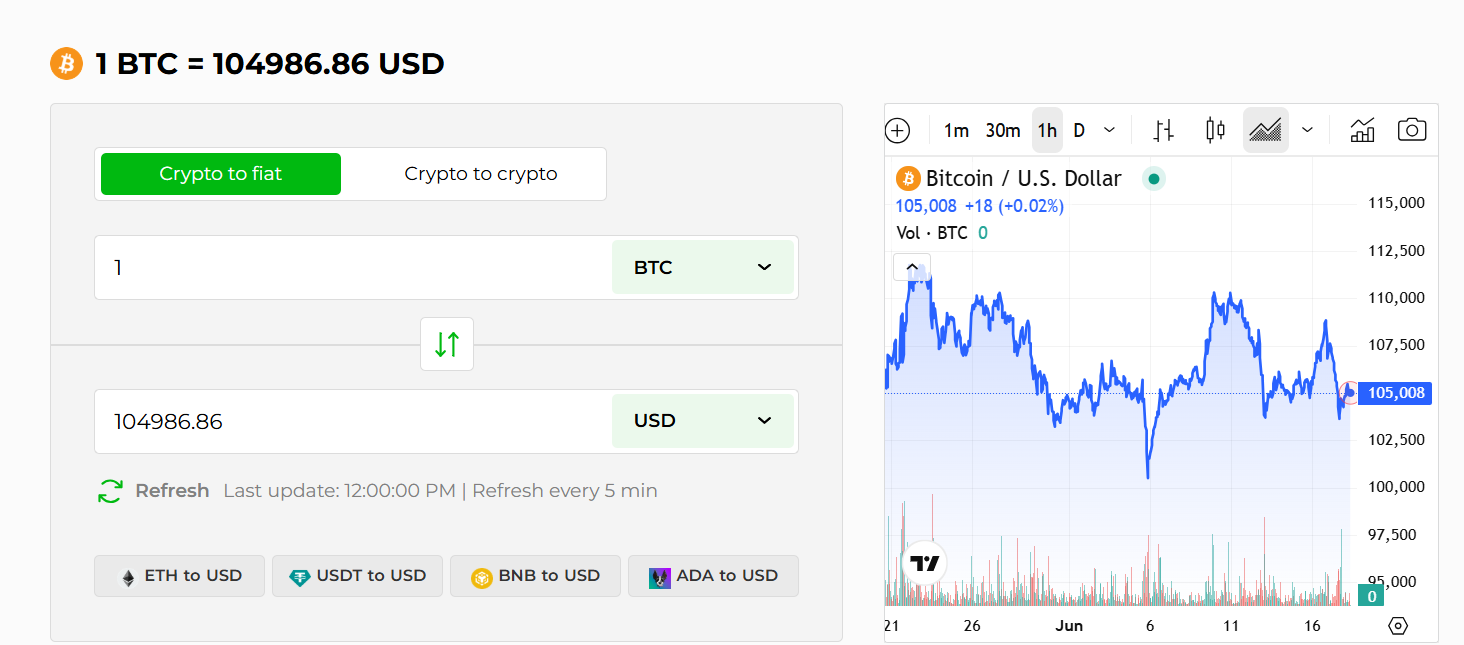Click the ETH to USD shortcut
Viewport: 1464px width, 645px height.
tap(179, 575)
